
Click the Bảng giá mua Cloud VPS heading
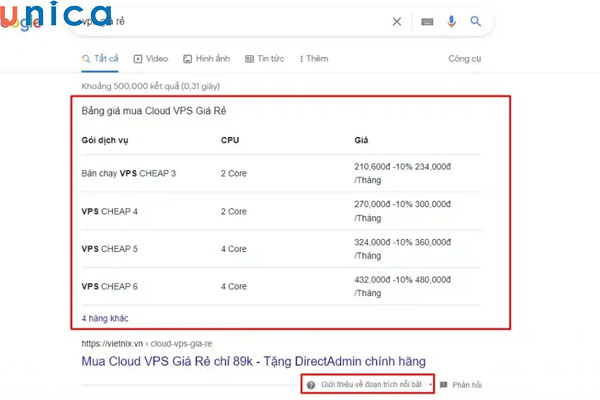(154, 111)
